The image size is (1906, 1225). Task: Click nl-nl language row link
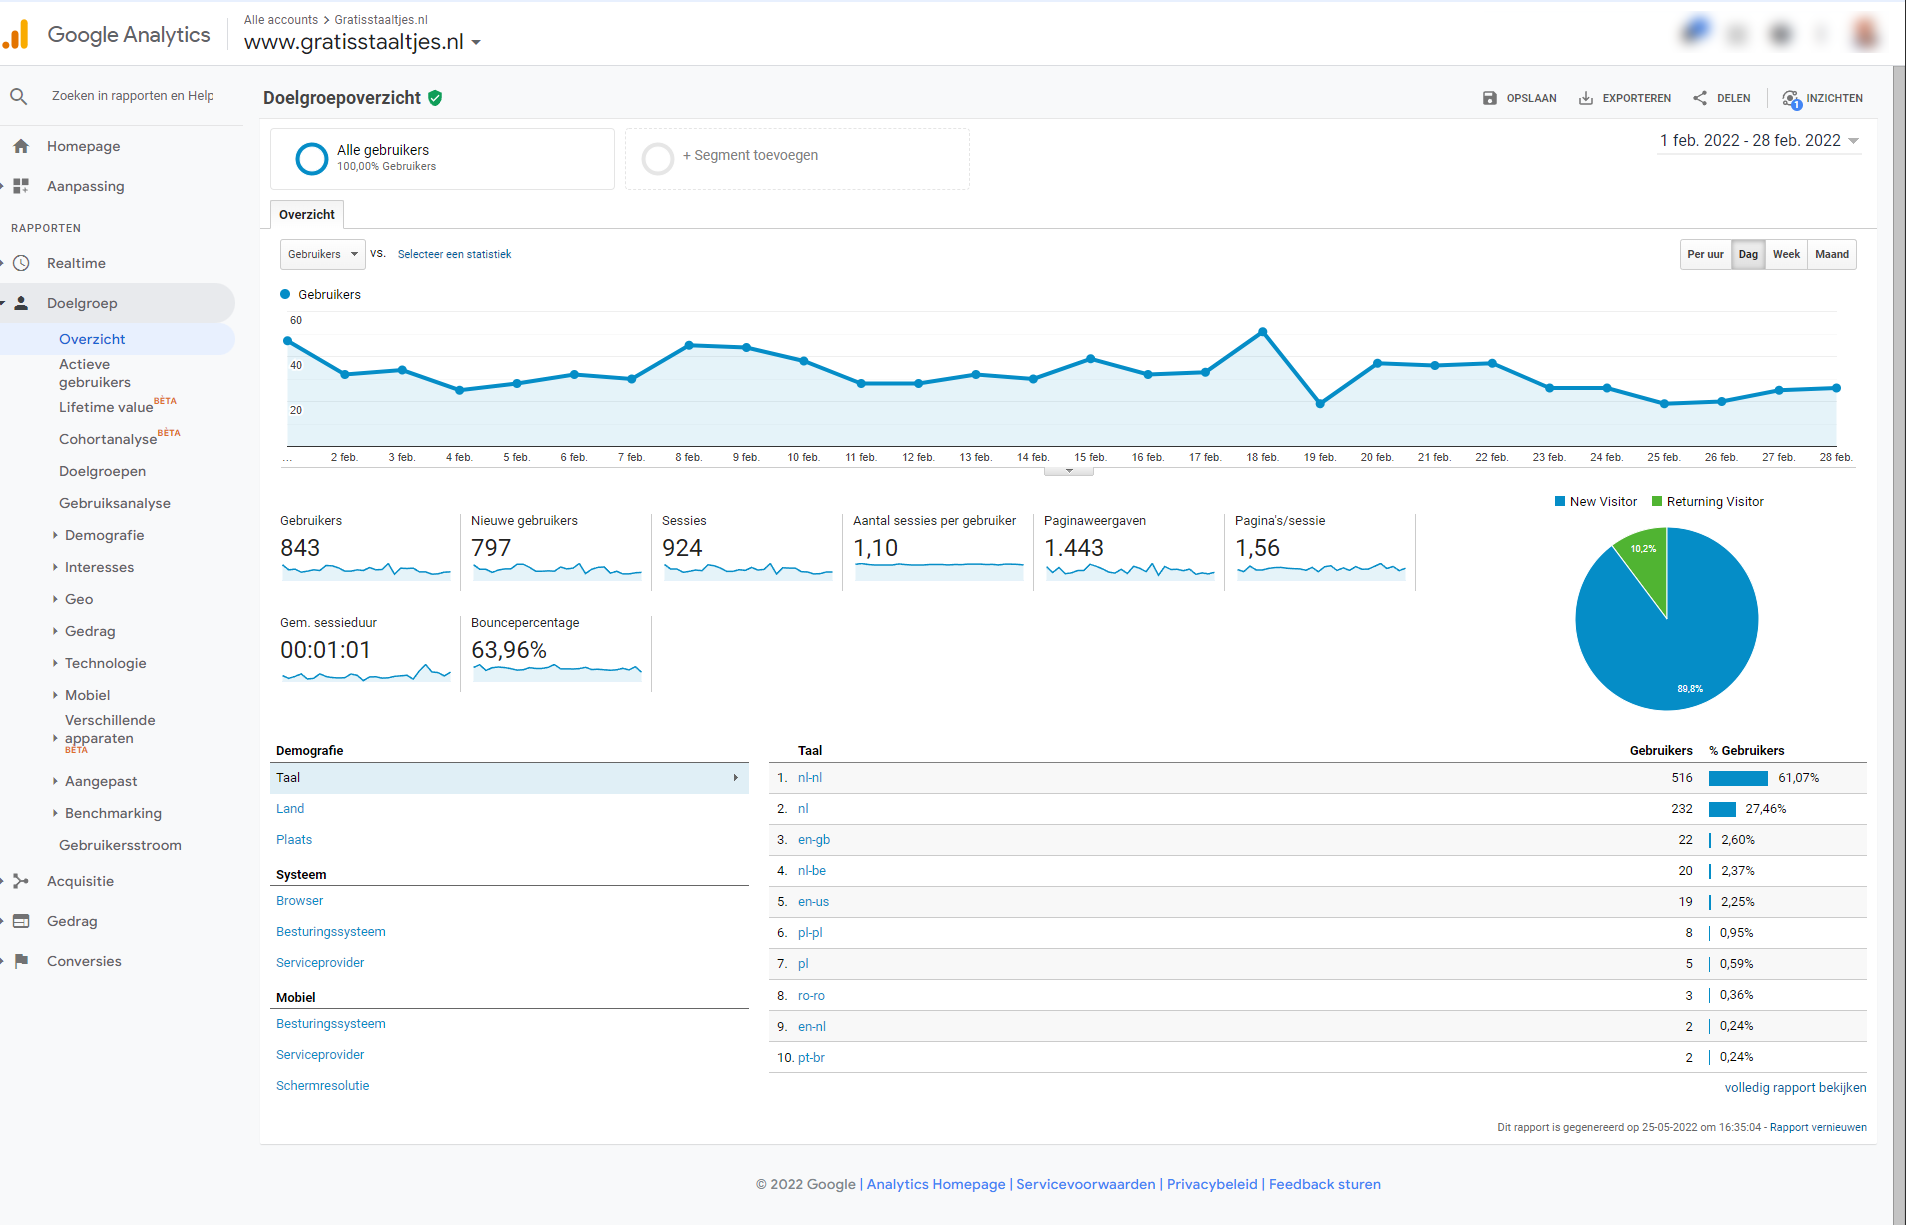(x=810, y=778)
